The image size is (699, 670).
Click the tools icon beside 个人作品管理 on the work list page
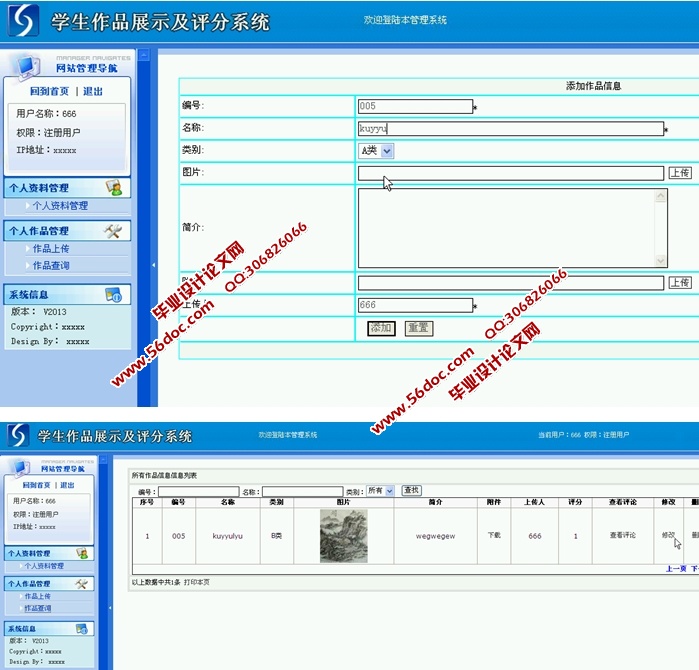click(x=81, y=584)
